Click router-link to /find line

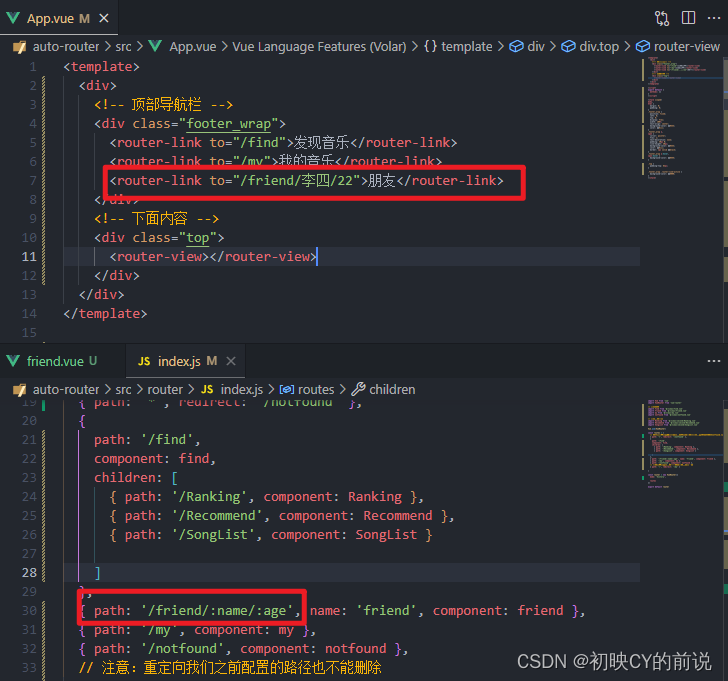(283, 143)
